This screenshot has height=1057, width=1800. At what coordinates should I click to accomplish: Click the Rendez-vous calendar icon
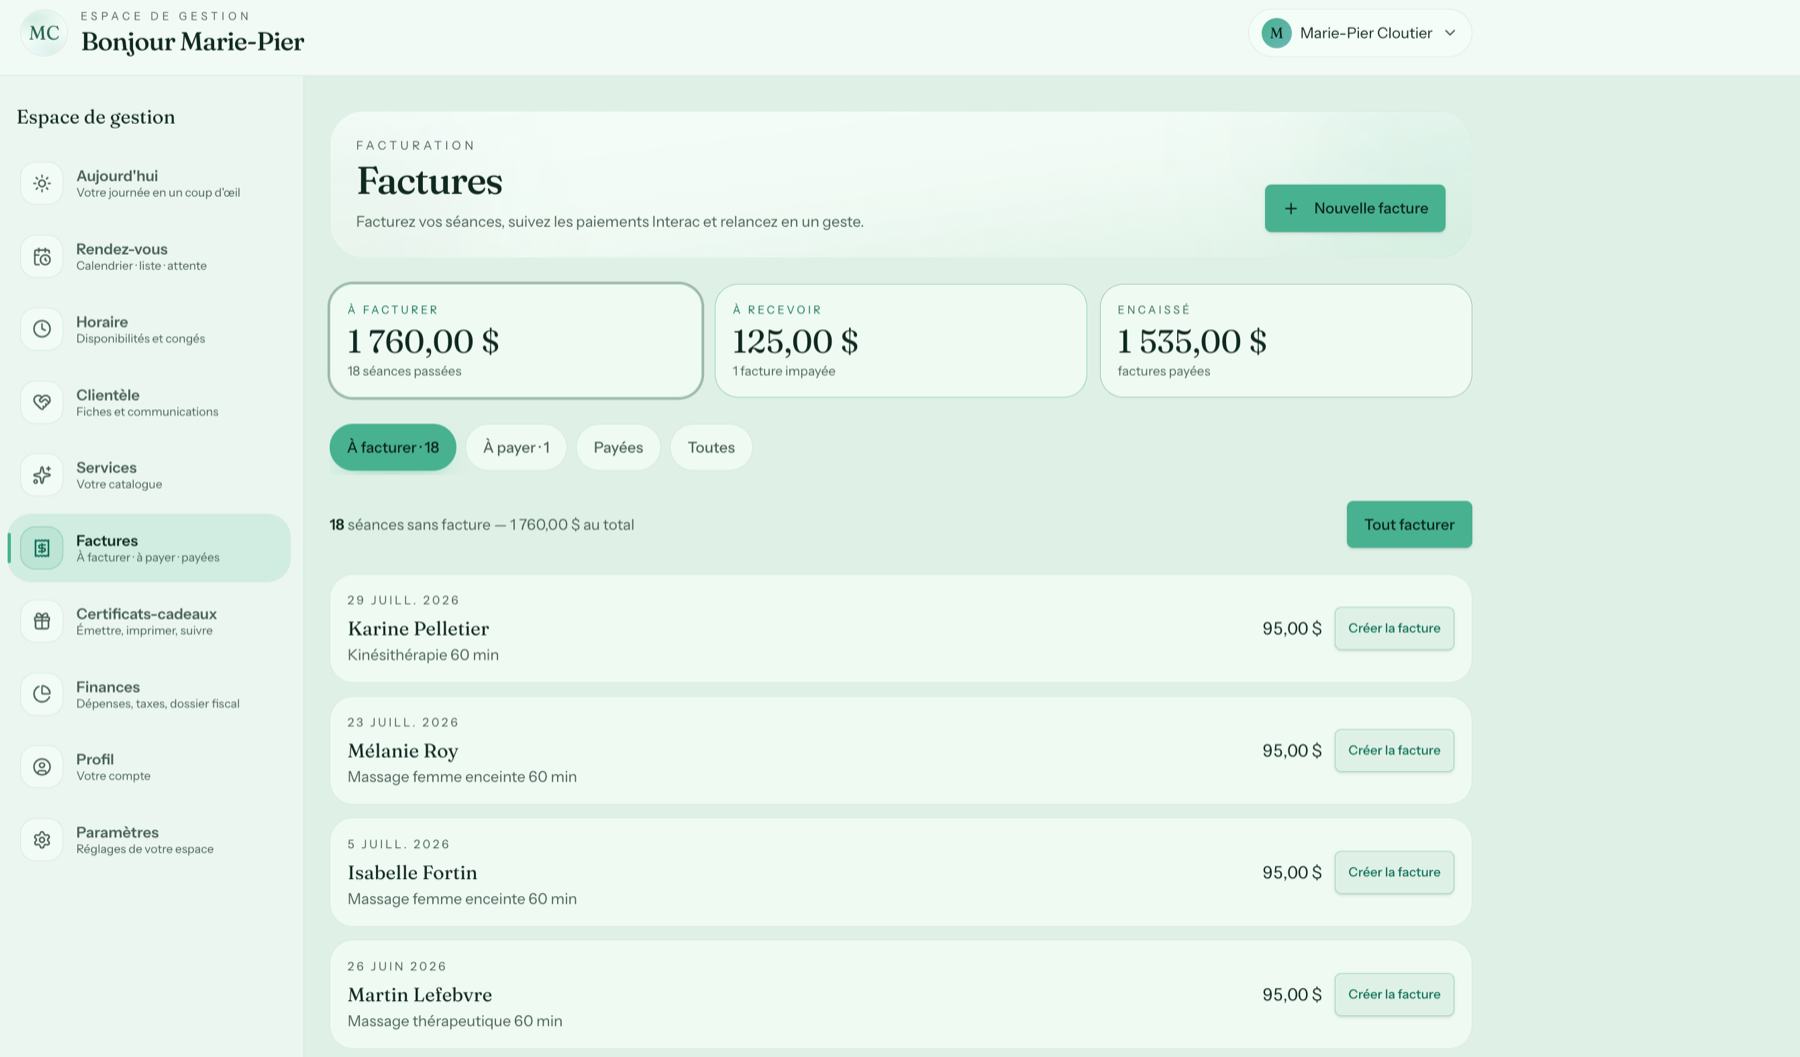42,257
